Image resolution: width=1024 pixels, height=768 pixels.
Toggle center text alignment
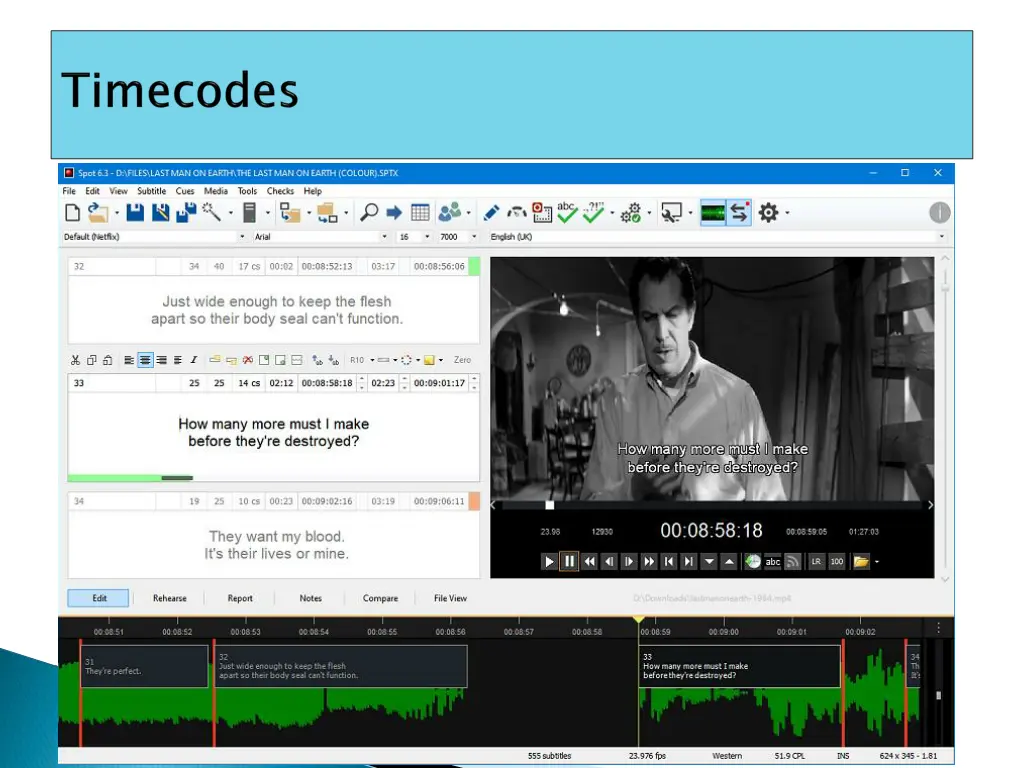coord(145,360)
